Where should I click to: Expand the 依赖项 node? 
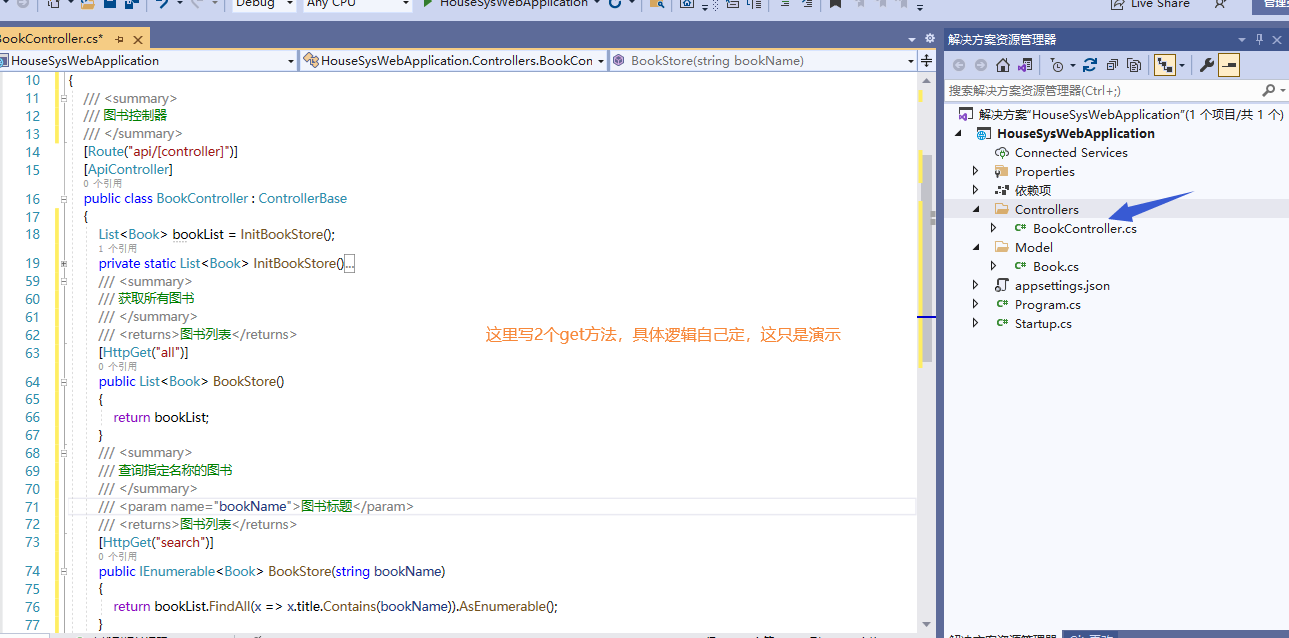(x=976, y=190)
